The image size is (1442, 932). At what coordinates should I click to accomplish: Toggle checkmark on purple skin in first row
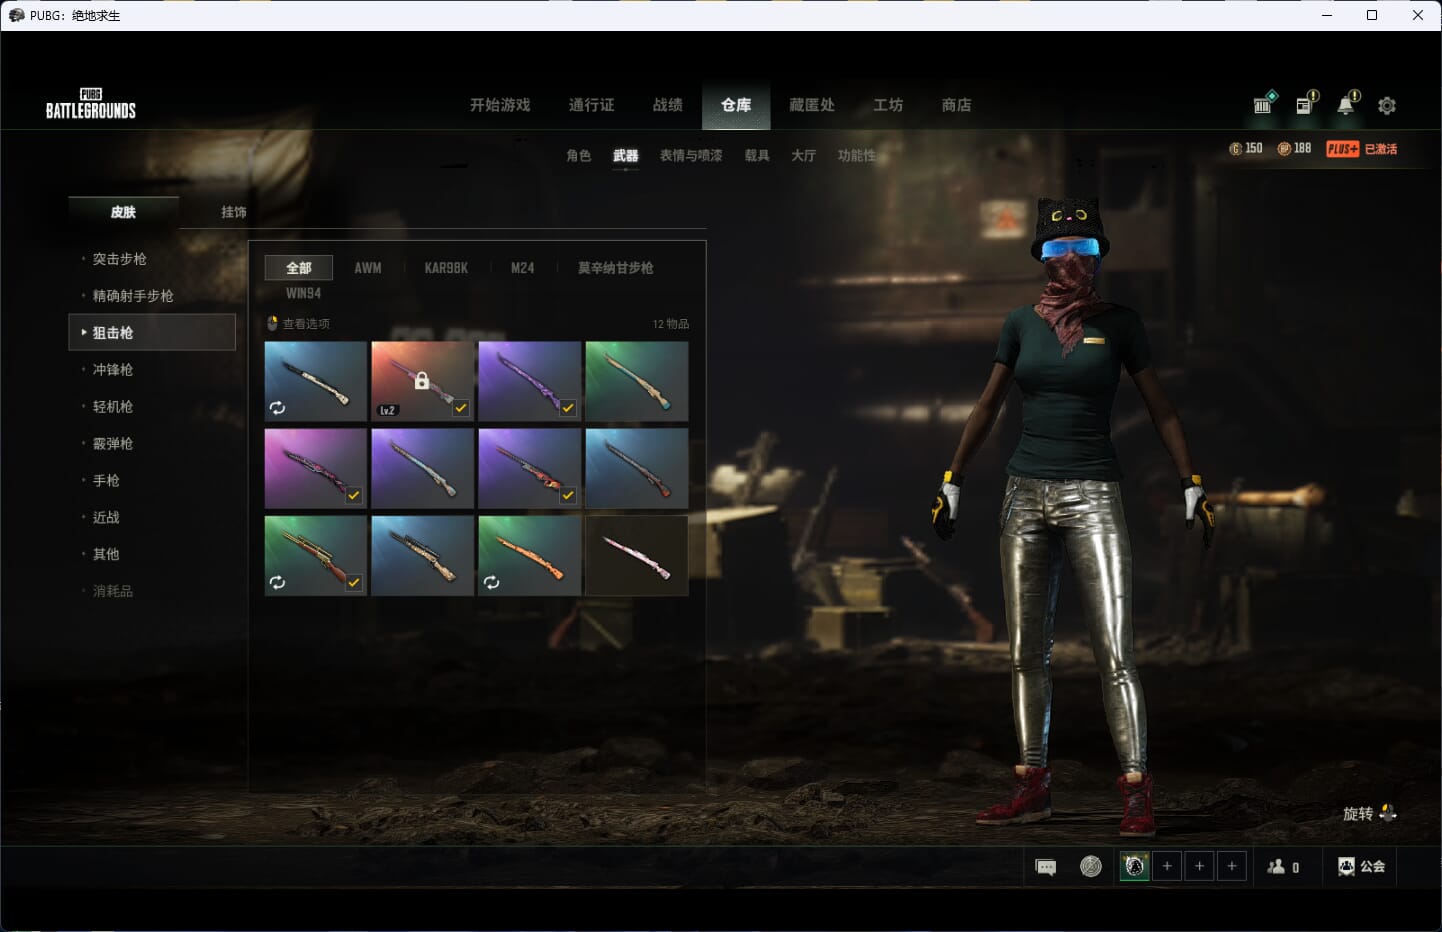coord(568,408)
